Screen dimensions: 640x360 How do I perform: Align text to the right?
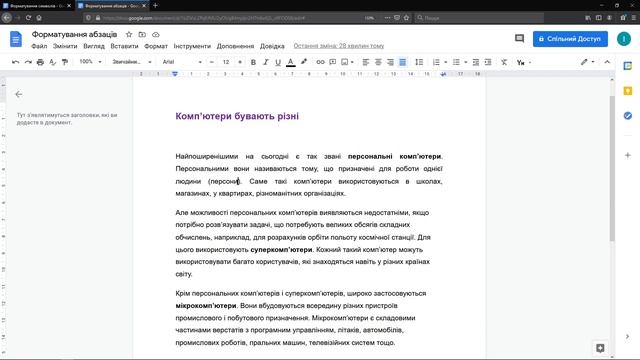390,62
